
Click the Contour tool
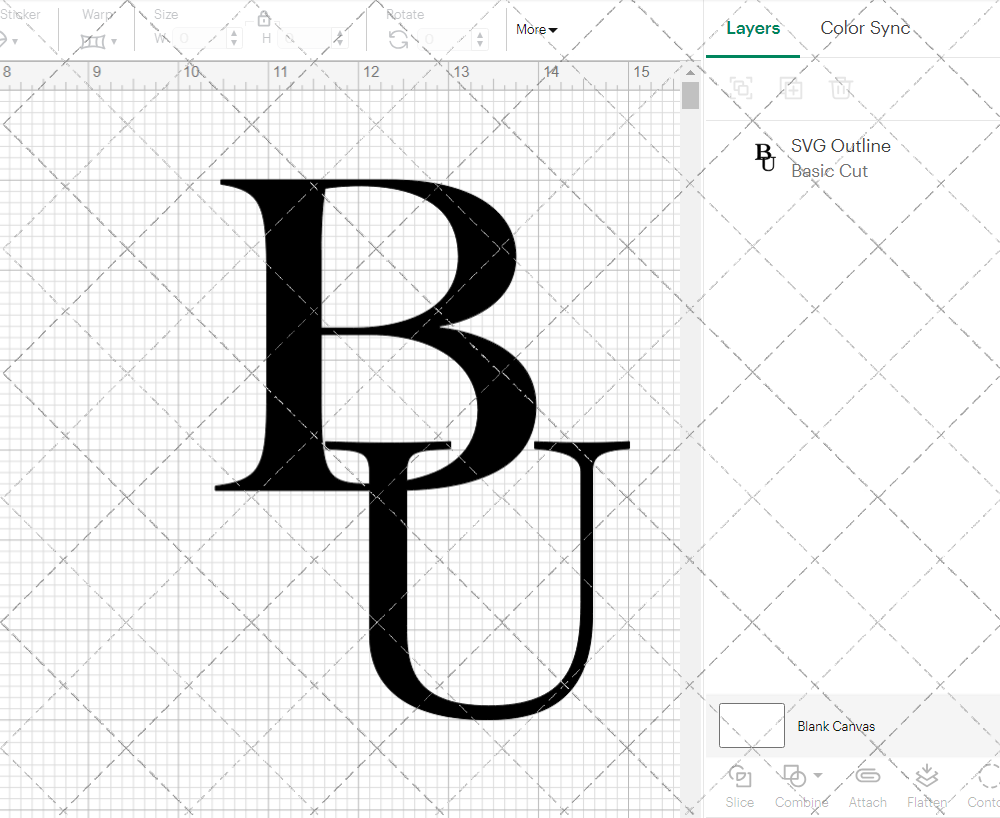coord(986,786)
